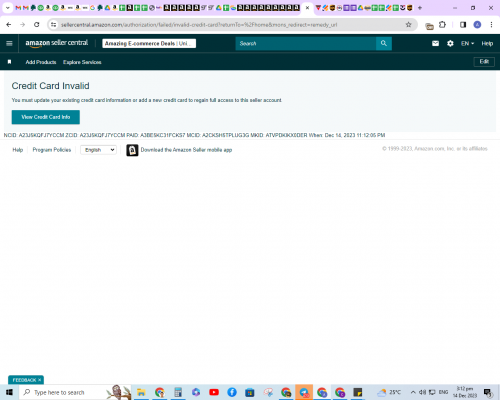The width and height of the screenshot is (500, 400).
Task: Bookmark this page with the star icon
Action: [408, 25]
